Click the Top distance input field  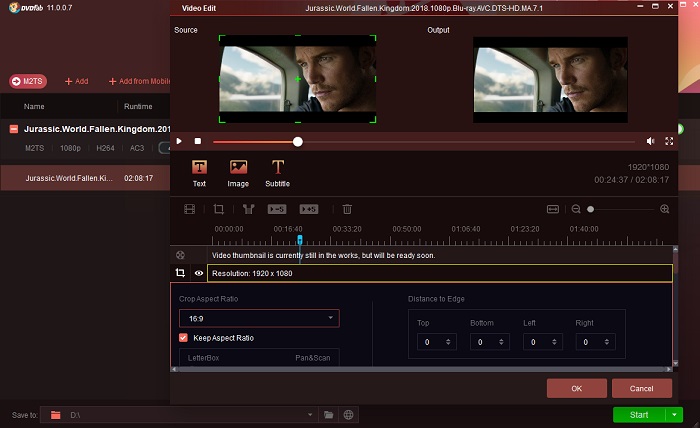click(x=437, y=342)
